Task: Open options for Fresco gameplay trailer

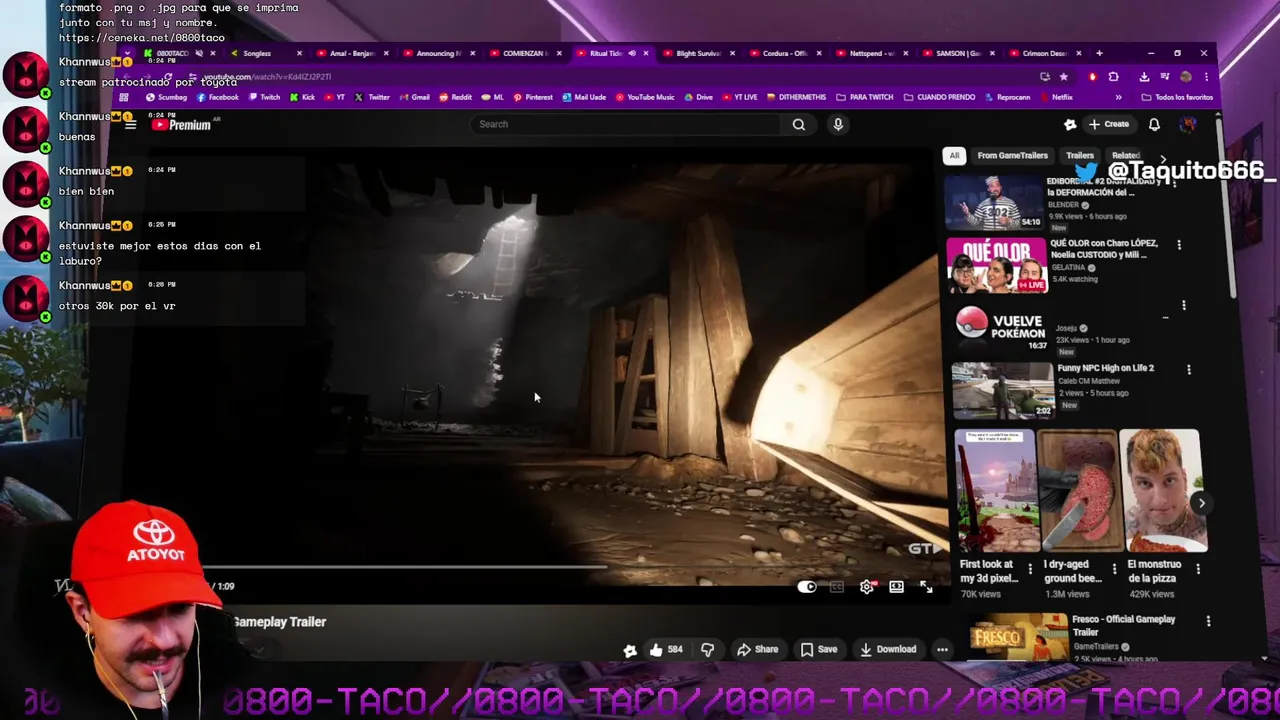Action: click(1208, 621)
